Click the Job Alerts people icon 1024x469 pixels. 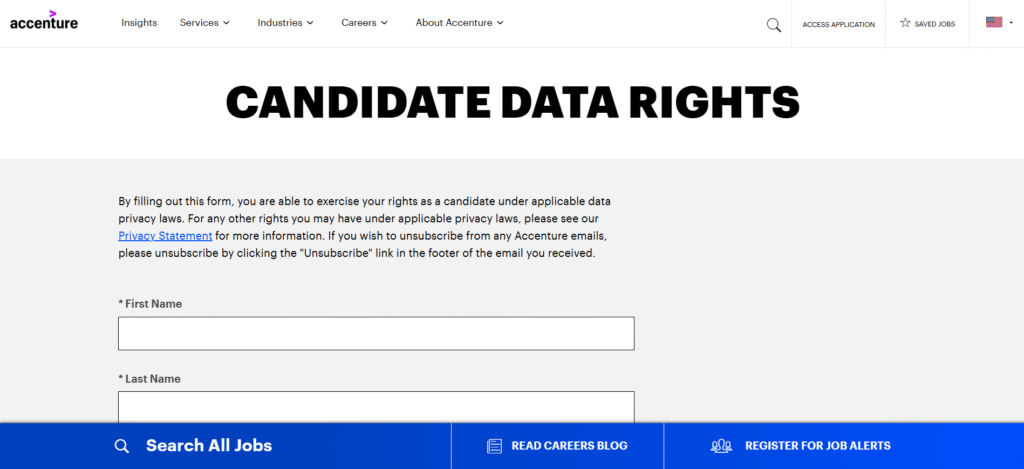click(721, 446)
